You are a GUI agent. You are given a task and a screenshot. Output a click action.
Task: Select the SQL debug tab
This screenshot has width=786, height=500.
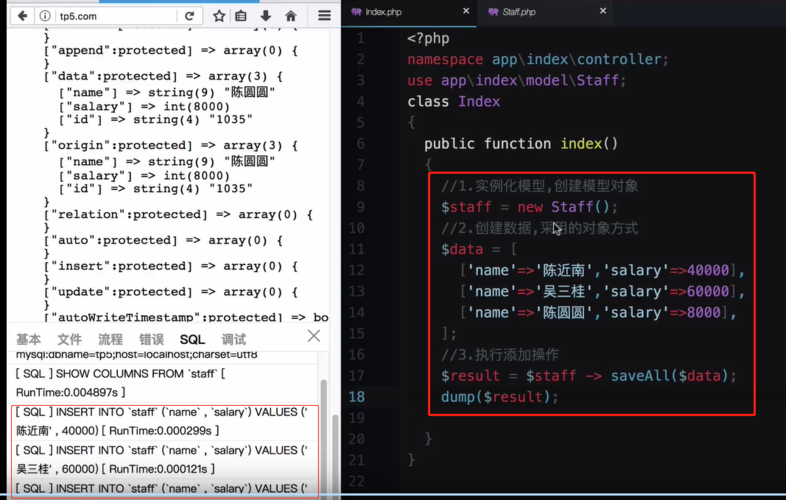coord(192,340)
